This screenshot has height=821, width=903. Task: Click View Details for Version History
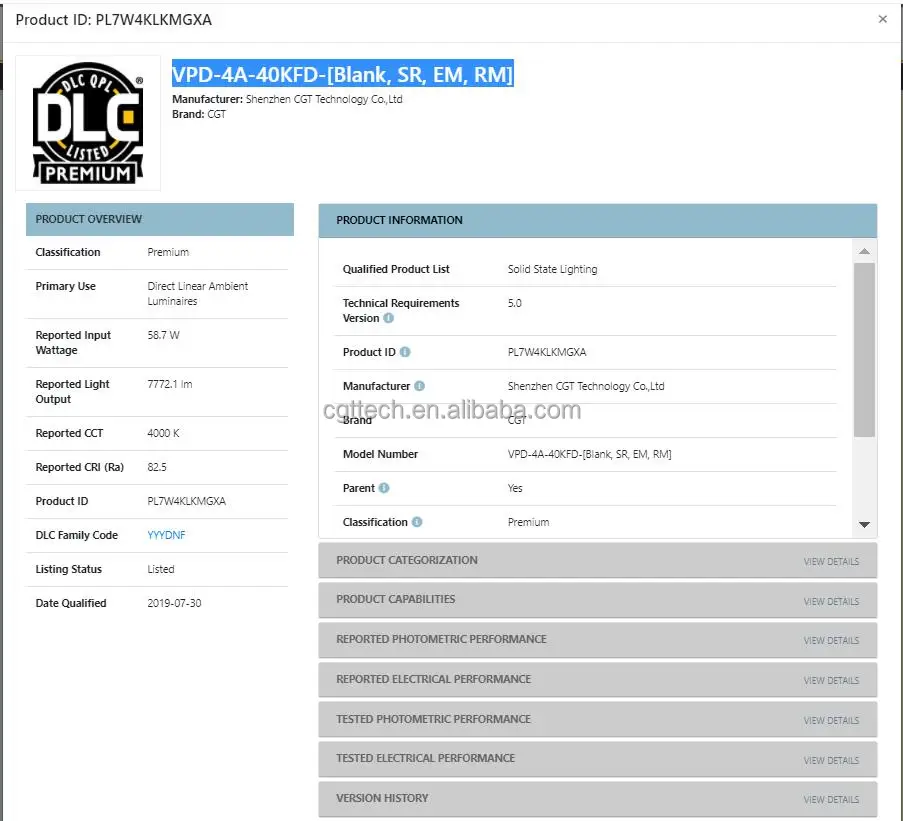(831, 800)
